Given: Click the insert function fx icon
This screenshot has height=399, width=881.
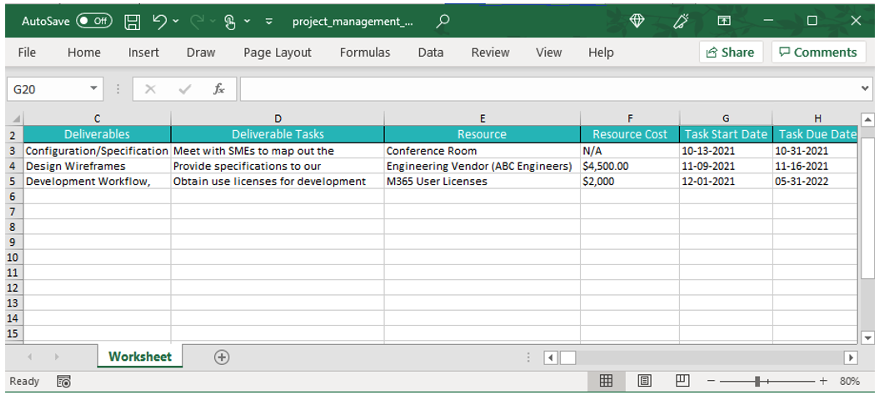Looking at the screenshot, I should 219,89.
